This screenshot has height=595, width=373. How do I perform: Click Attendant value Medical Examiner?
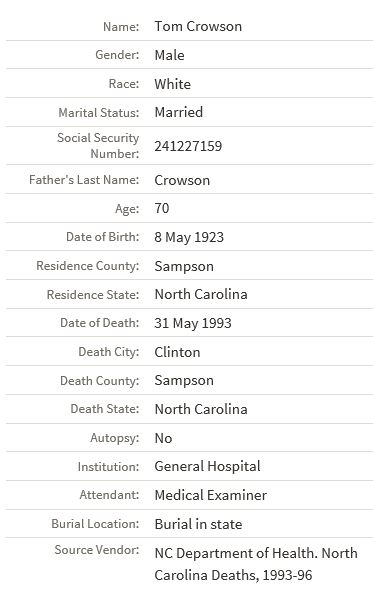click(210, 495)
